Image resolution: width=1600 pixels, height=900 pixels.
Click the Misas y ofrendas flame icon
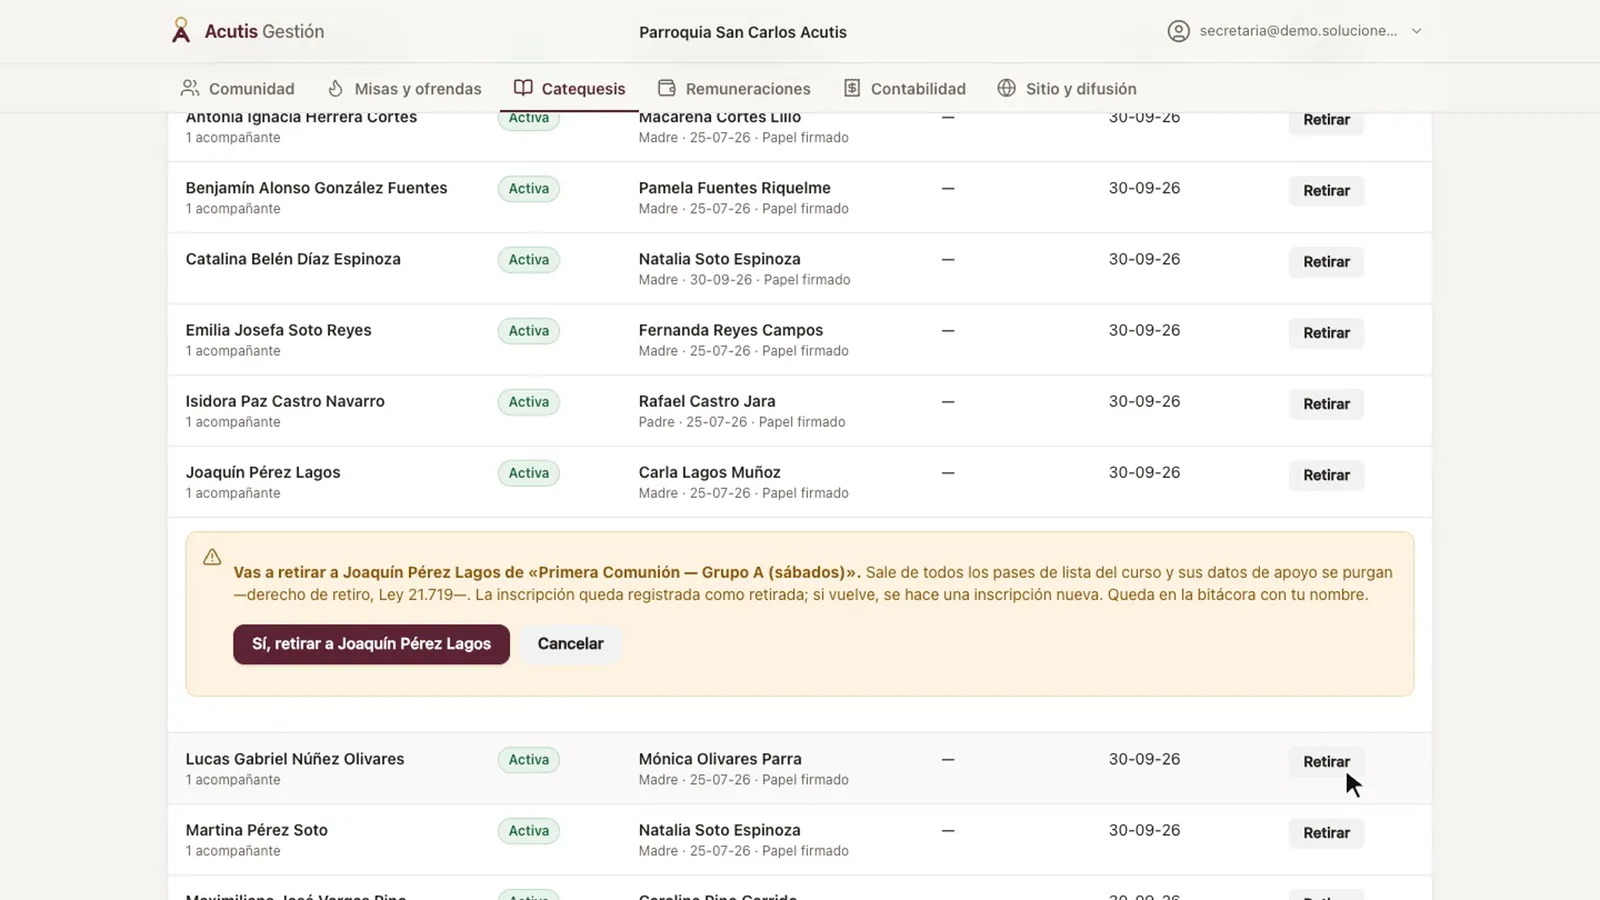[336, 88]
